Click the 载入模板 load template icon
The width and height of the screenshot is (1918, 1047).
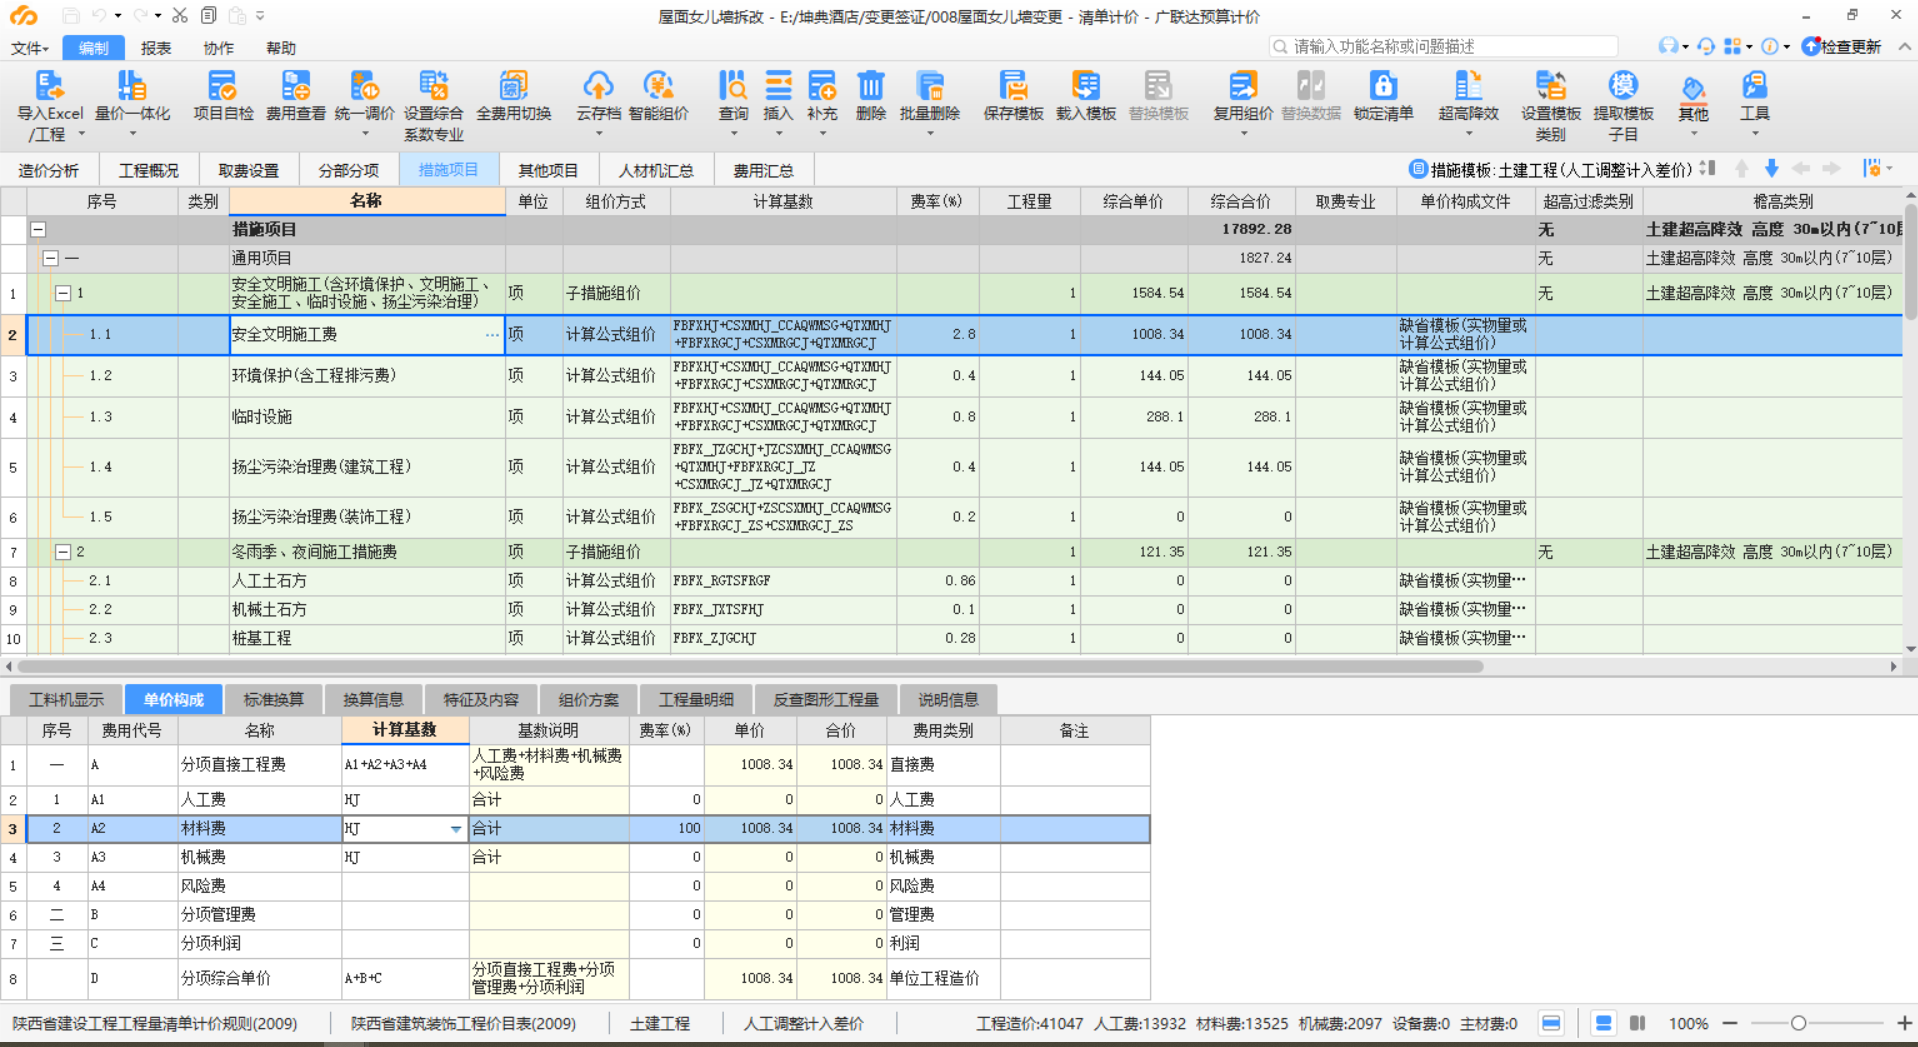tap(1086, 86)
